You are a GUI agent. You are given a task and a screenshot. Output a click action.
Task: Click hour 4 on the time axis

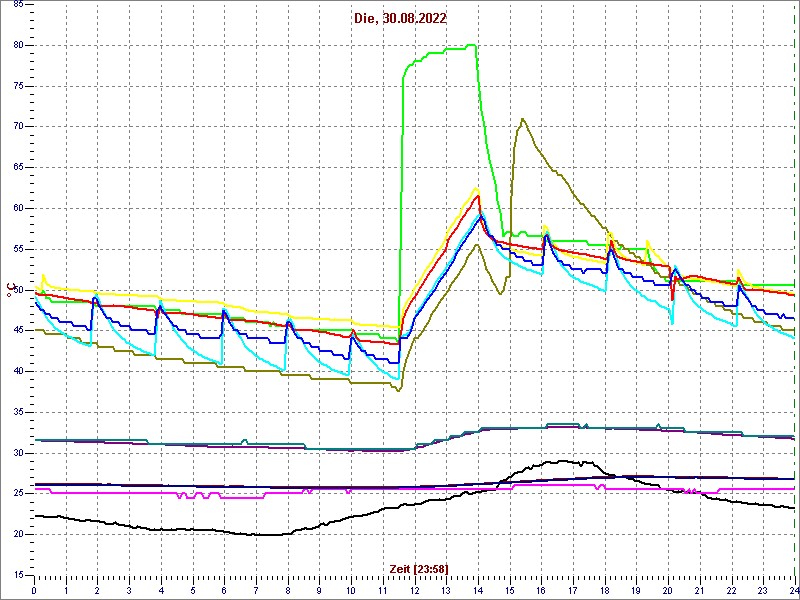pos(161,591)
